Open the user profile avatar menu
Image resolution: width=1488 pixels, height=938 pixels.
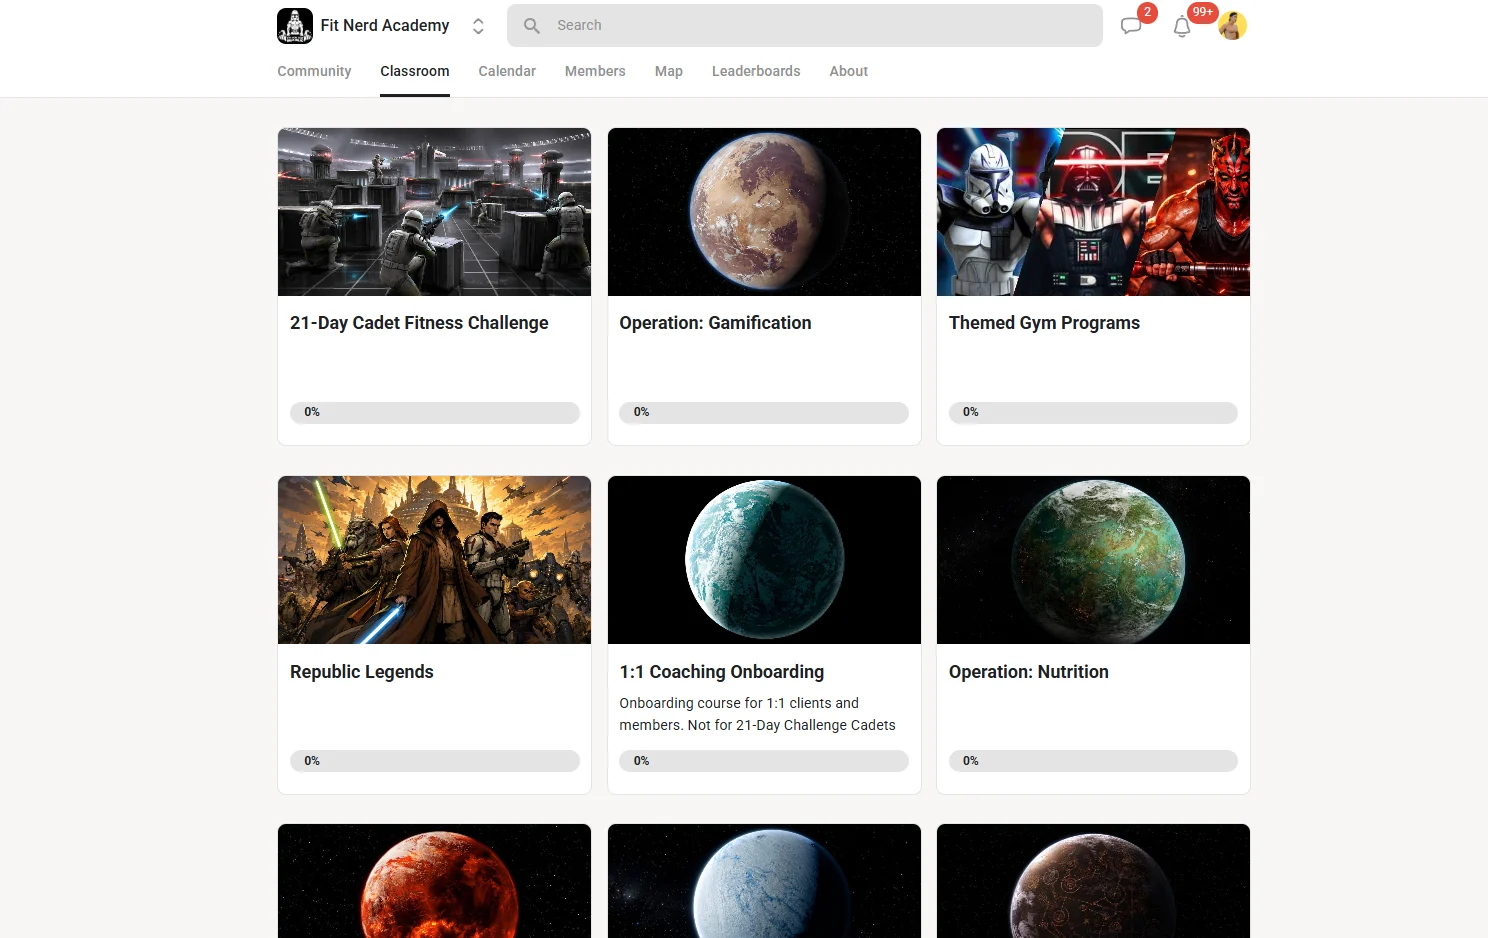[x=1232, y=26]
